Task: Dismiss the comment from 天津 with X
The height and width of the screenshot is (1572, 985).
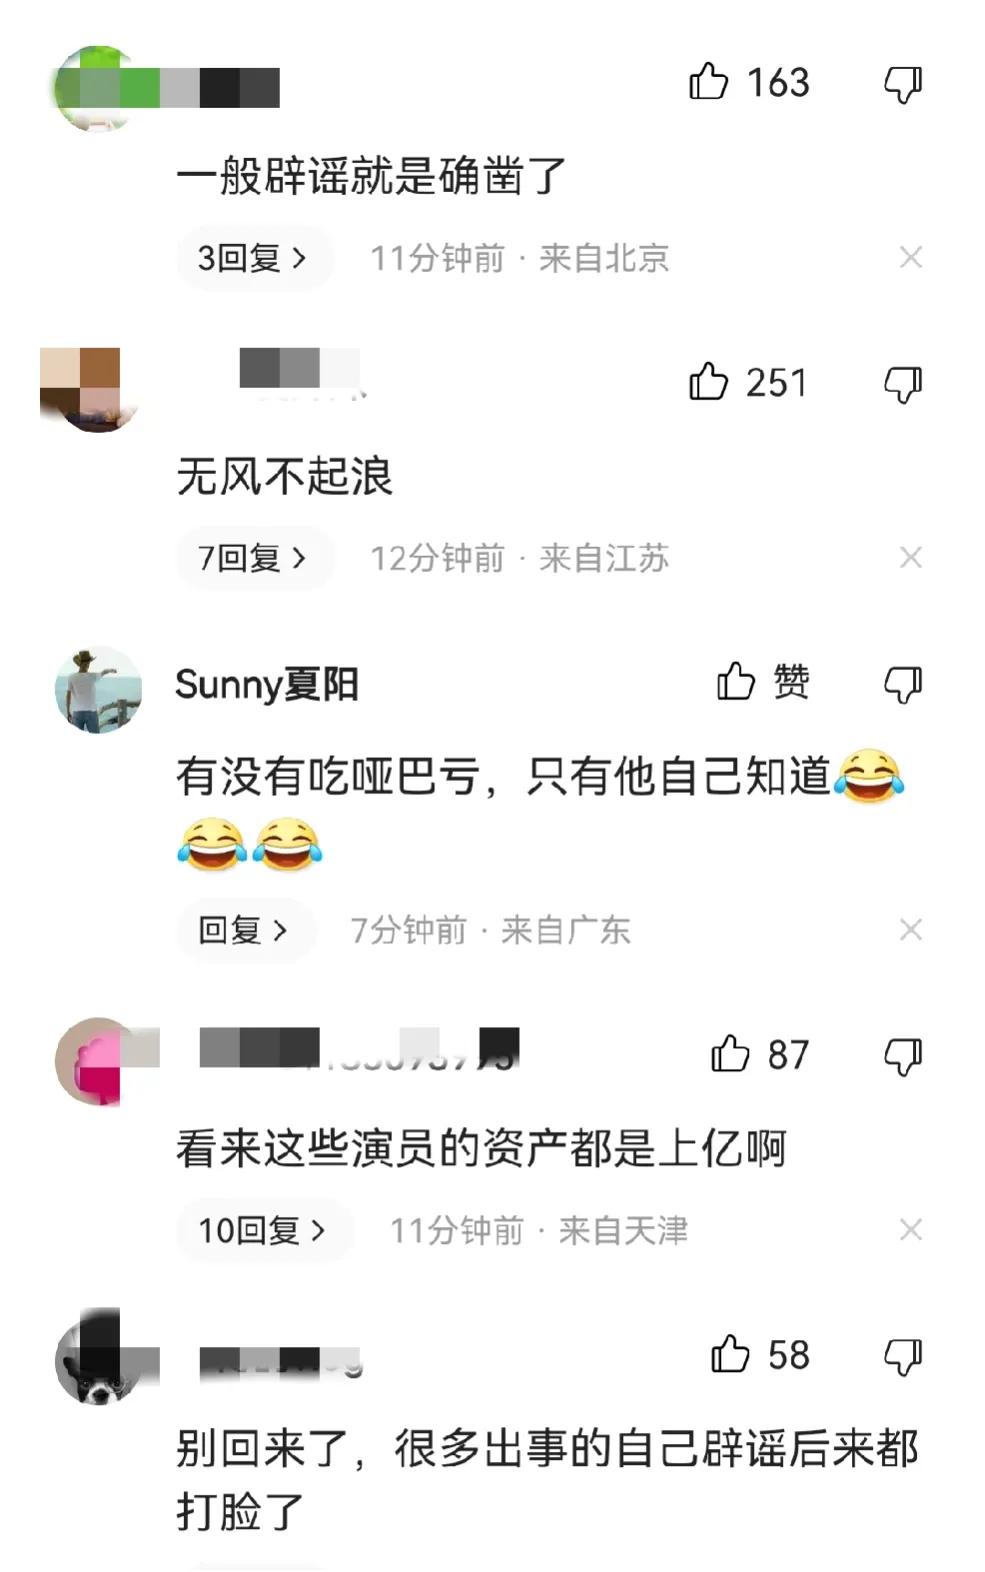Action: (910, 1230)
